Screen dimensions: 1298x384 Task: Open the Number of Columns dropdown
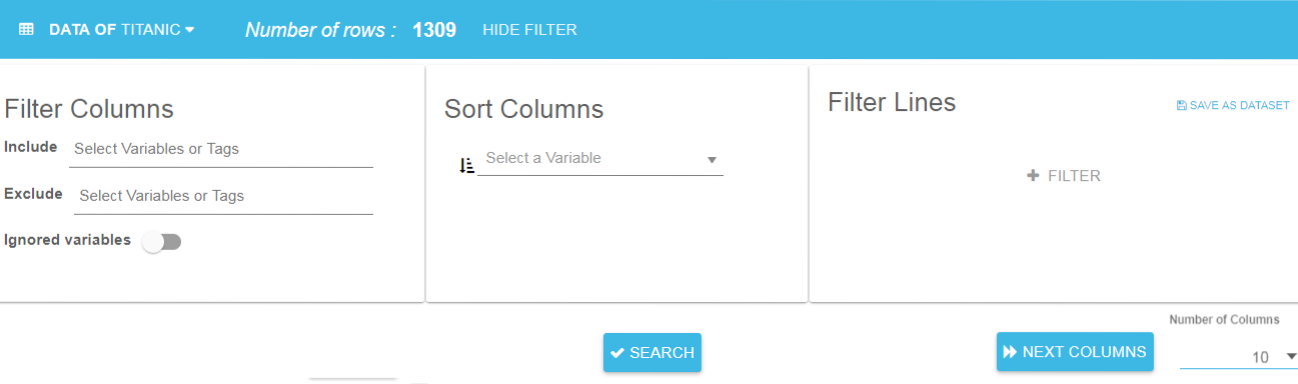pos(1238,356)
